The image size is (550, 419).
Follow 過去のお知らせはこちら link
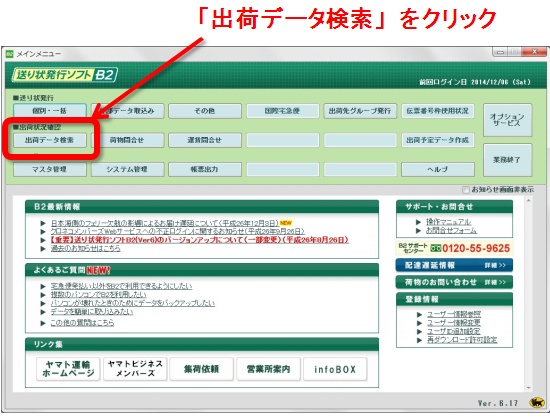pos(86,248)
